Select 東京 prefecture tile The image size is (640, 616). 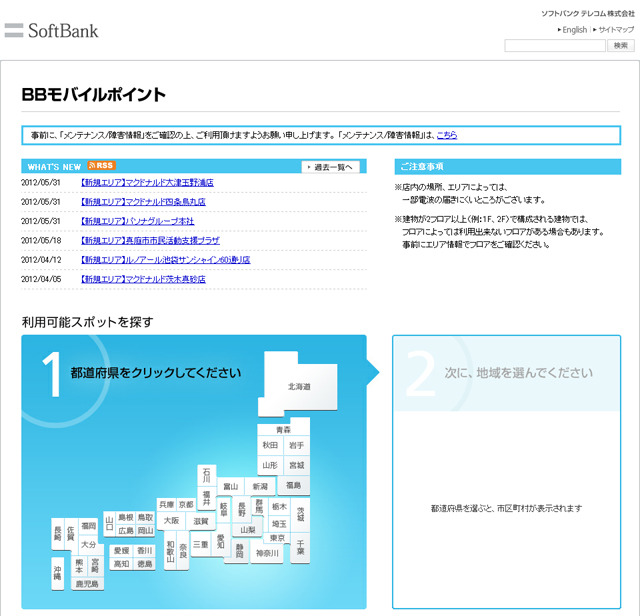click(x=277, y=538)
